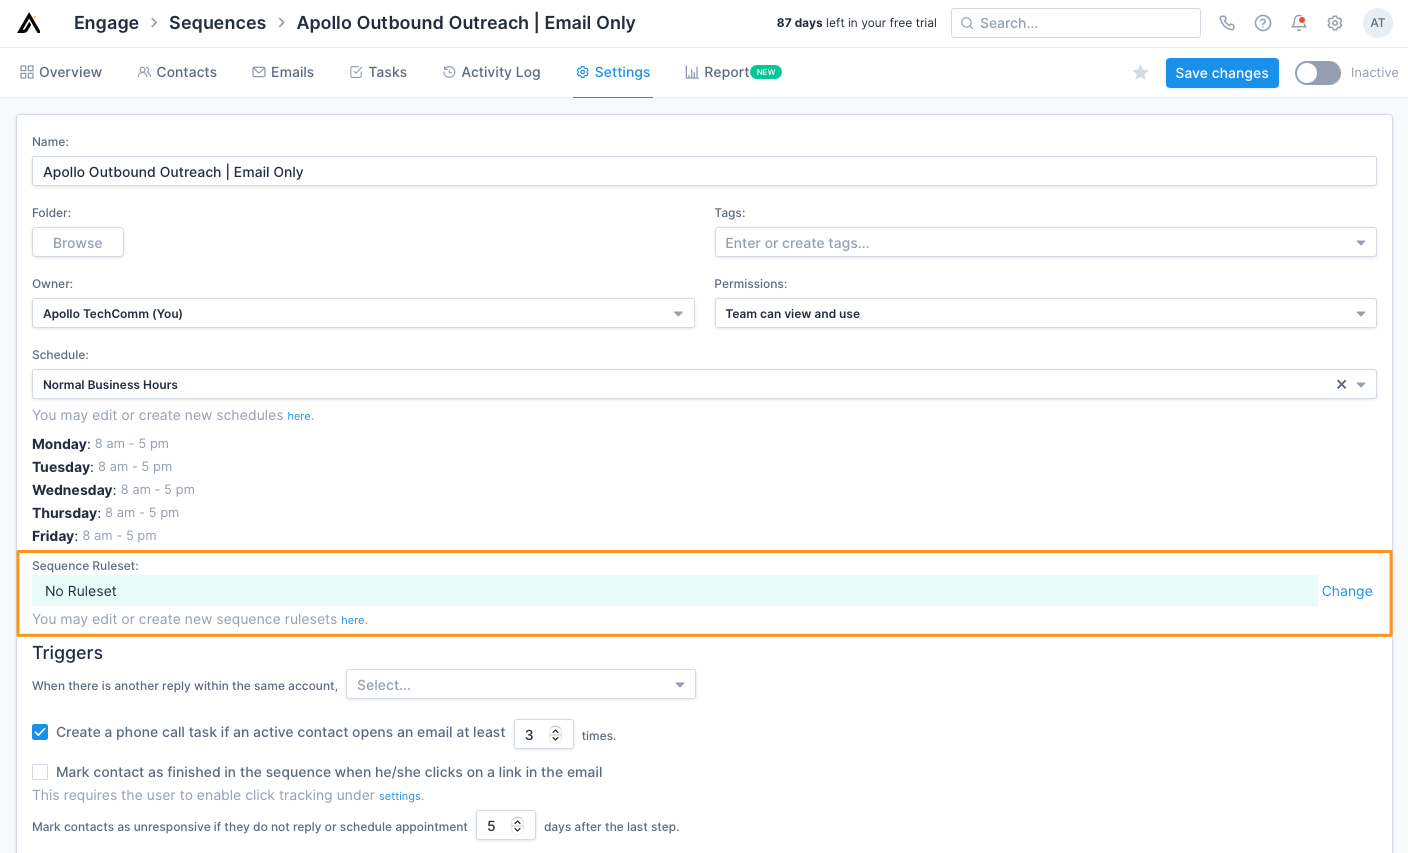The image size is (1408, 853).
Task: Go to Engage breadcrumb
Action: point(106,23)
